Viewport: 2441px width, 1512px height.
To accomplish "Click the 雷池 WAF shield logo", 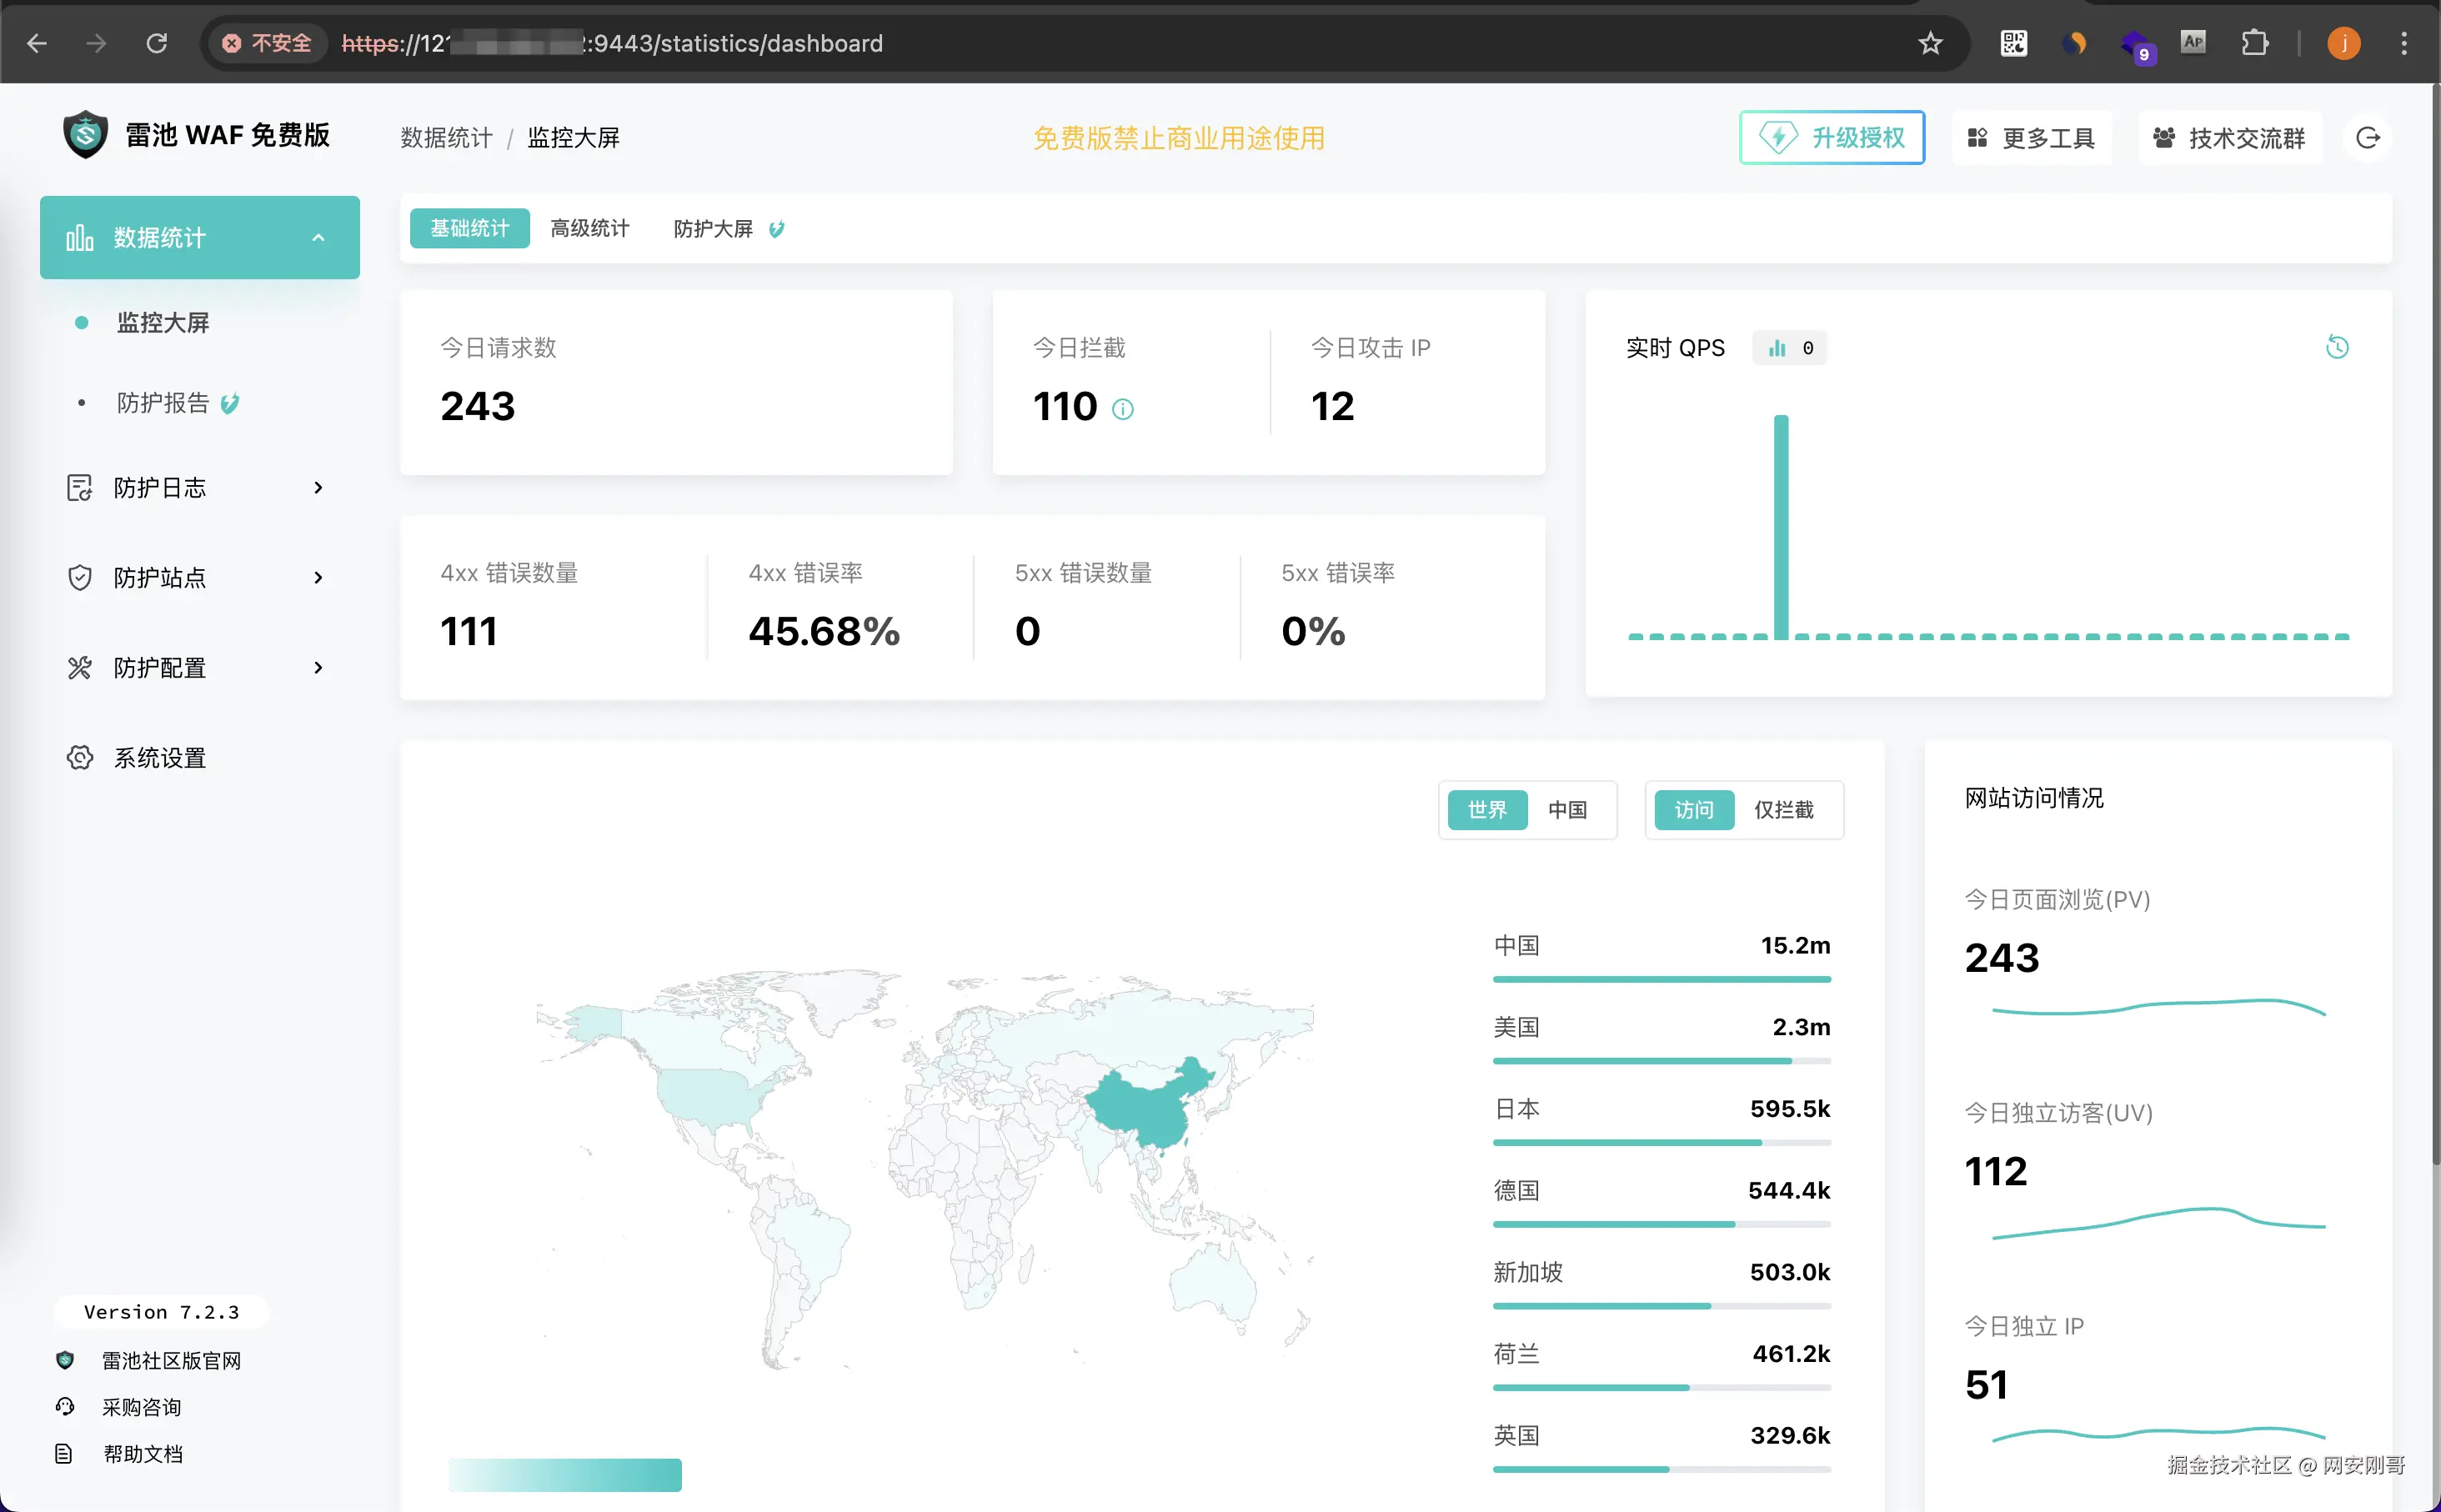I will pyautogui.click(x=85, y=135).
